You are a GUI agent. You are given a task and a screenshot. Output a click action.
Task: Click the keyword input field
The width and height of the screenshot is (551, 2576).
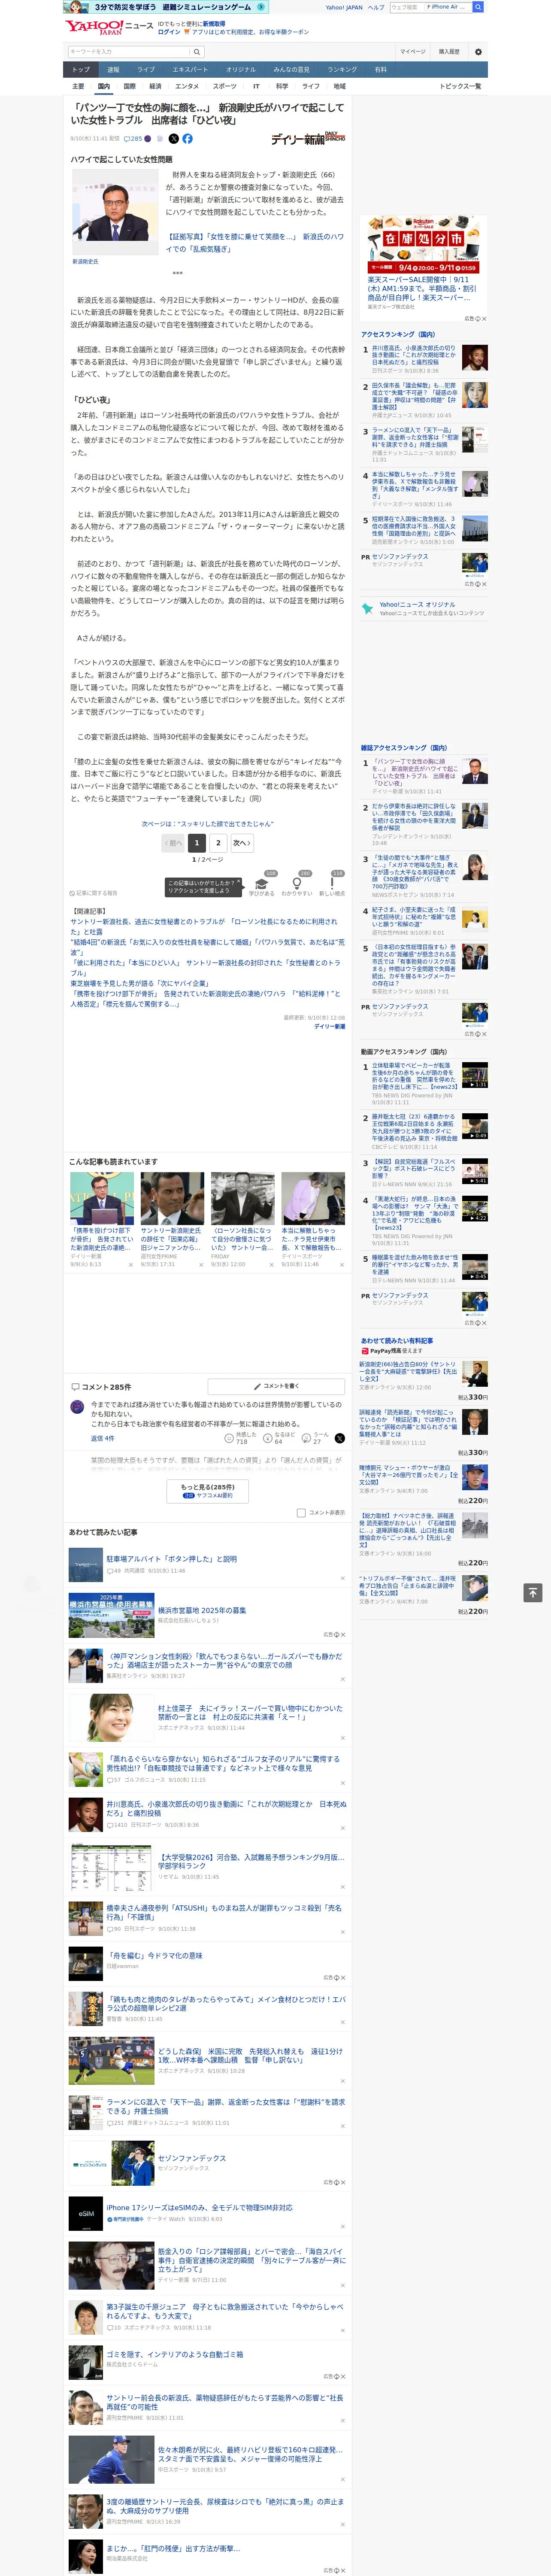point(129,52)
